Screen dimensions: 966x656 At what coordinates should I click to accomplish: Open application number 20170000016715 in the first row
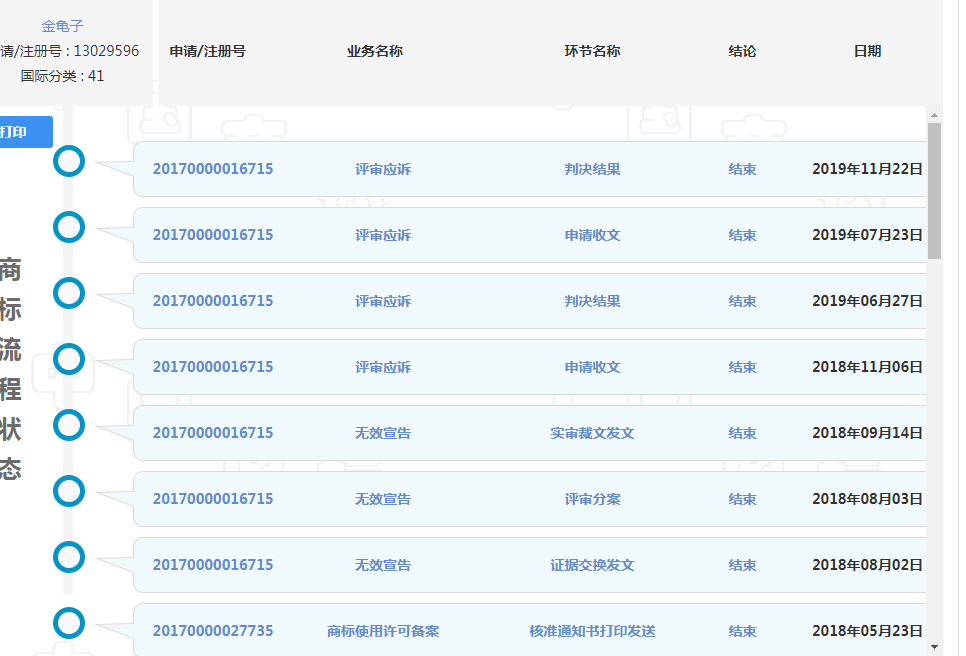click(212, 169)
